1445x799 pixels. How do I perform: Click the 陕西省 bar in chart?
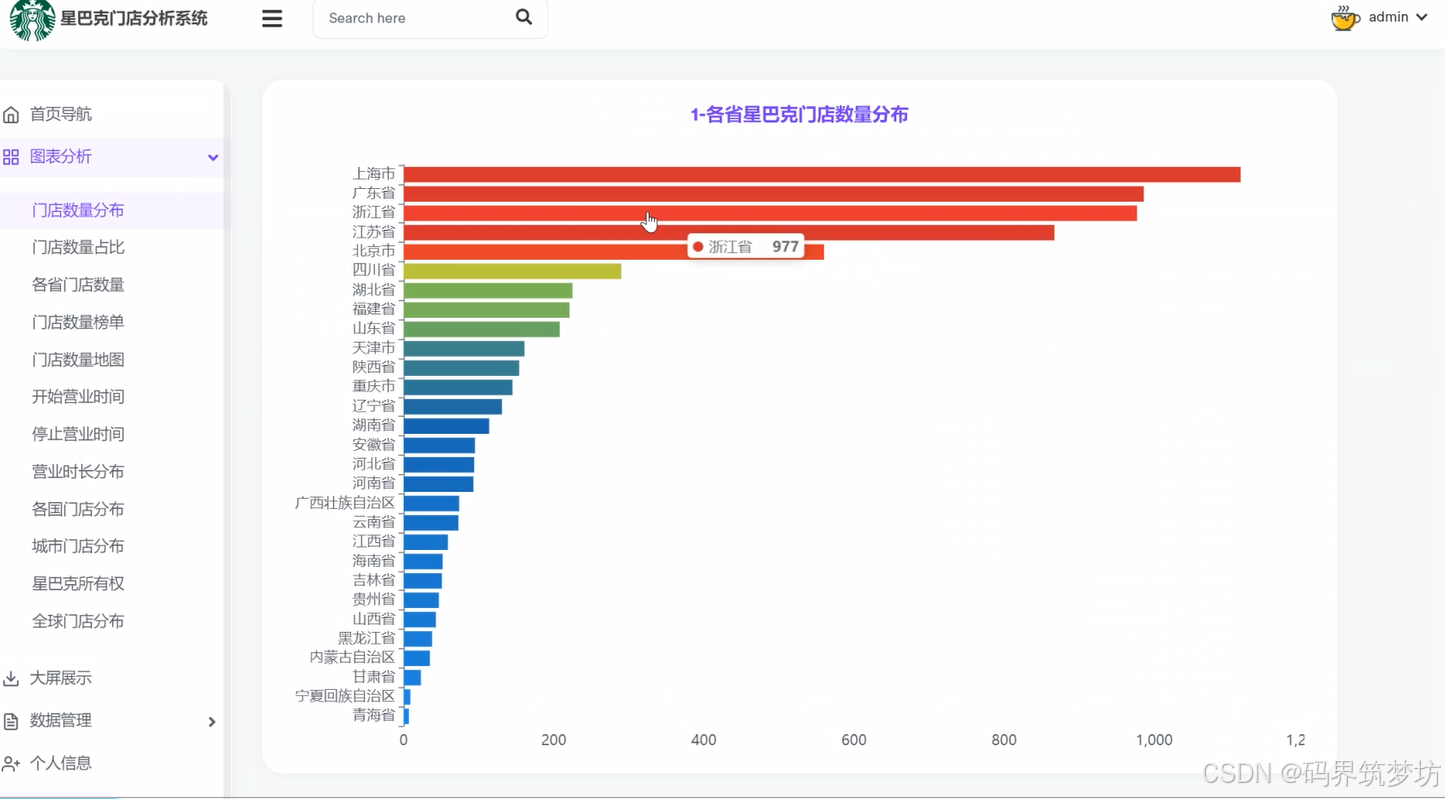[461, 367]
